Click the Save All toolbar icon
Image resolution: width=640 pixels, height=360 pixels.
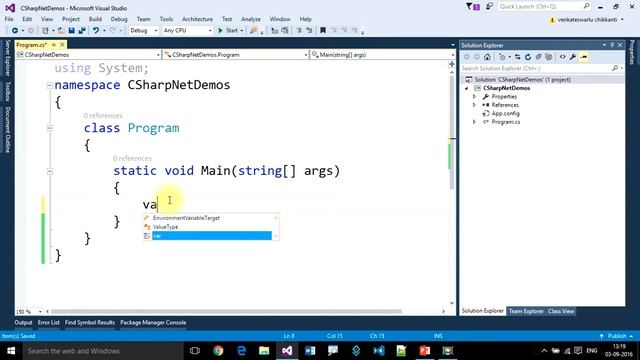(x=82, y=31)
